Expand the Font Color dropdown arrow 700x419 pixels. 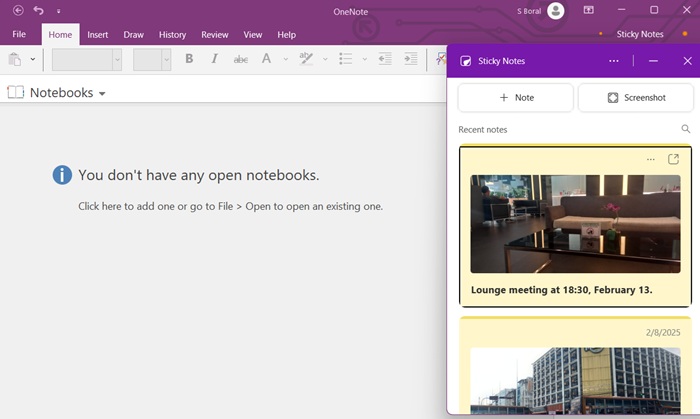click(286, 59)
